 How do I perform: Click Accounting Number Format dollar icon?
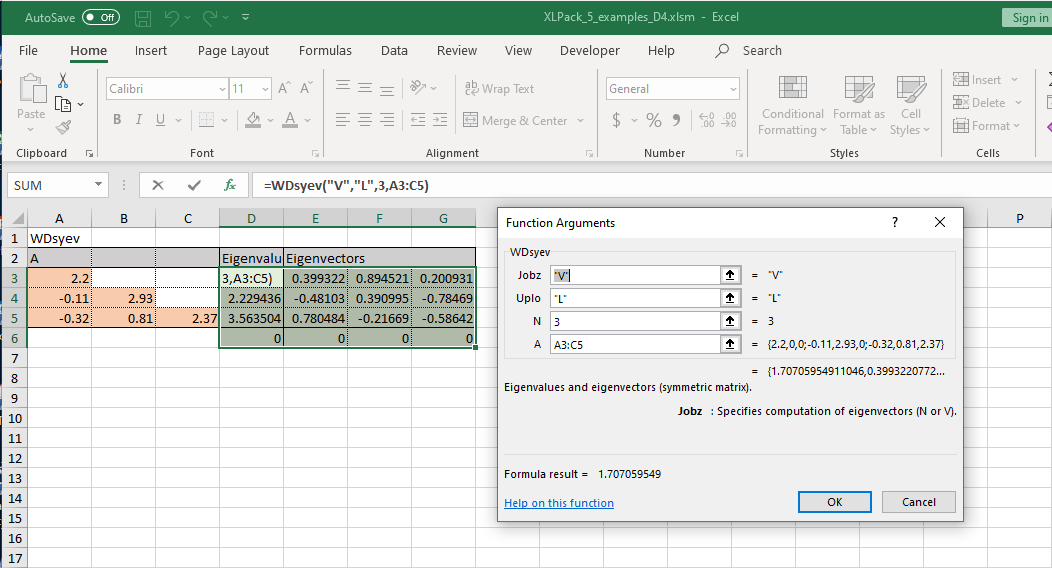(x=616, y=121)
